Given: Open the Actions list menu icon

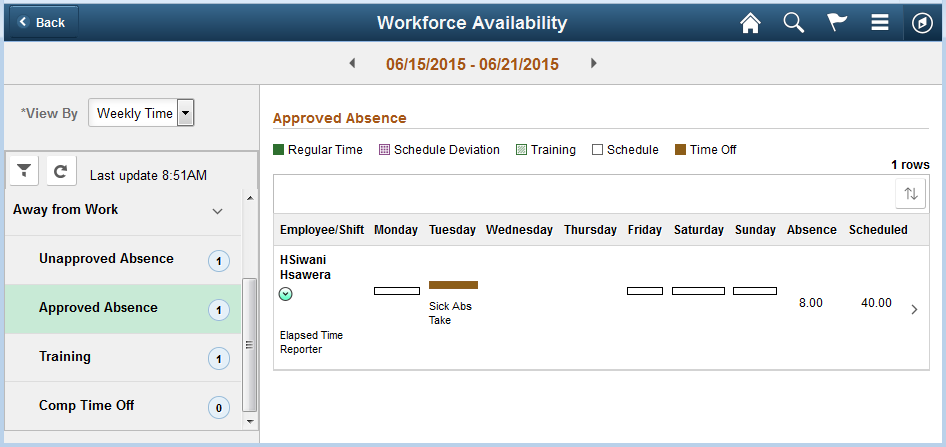Looking at the screenshot, I should 880,23.
